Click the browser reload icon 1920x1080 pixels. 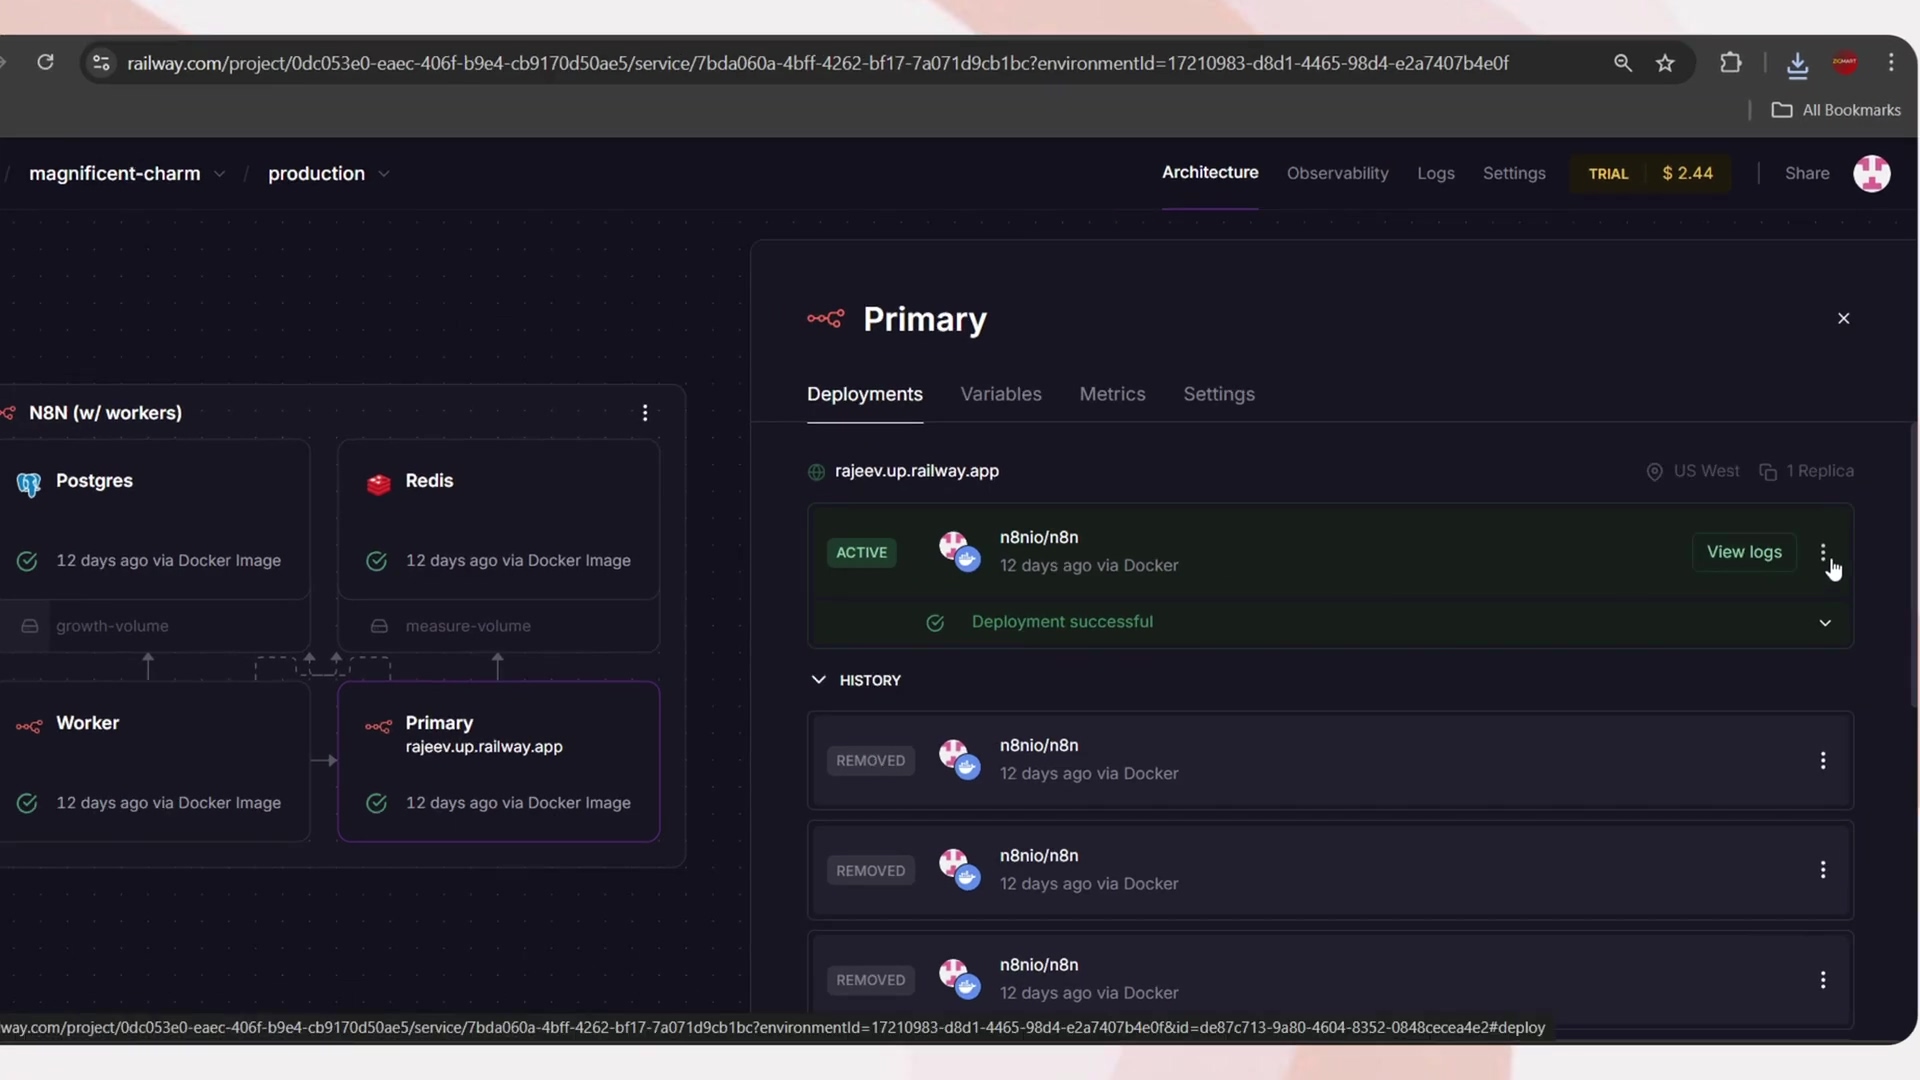point(45,62)
